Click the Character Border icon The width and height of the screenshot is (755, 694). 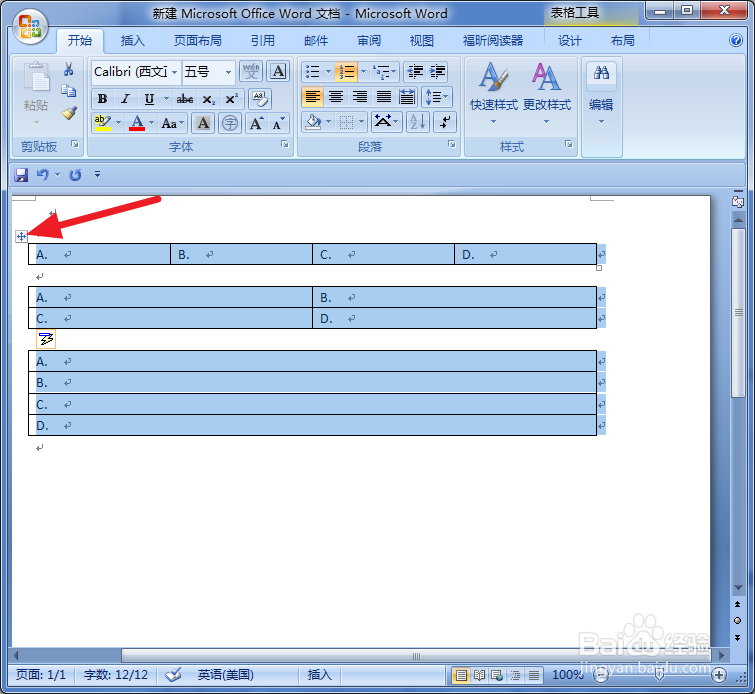pyautogui.click(x=278, y=71)
